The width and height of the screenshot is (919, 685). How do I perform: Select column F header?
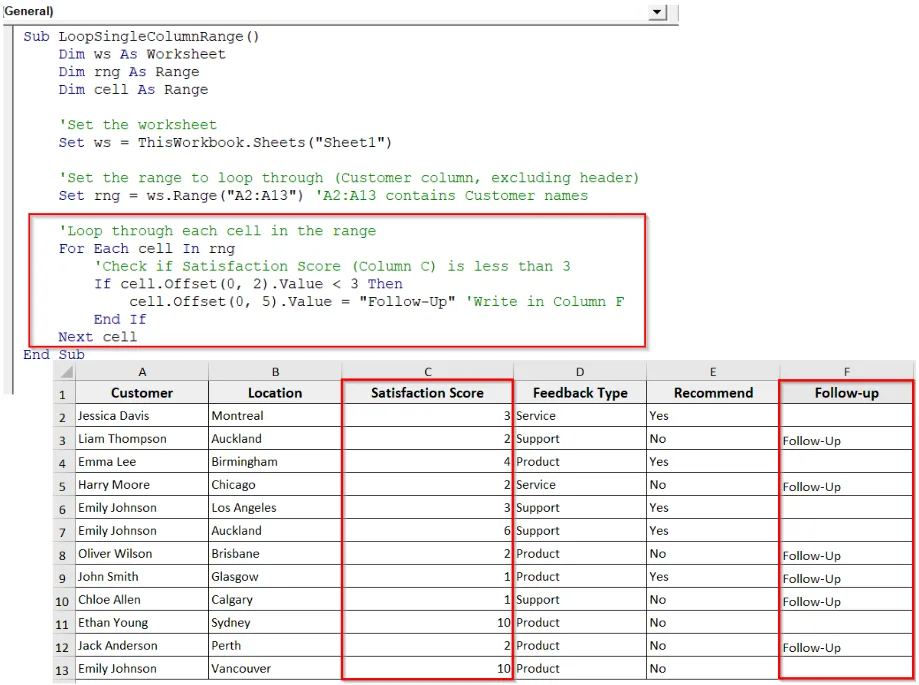846,372
